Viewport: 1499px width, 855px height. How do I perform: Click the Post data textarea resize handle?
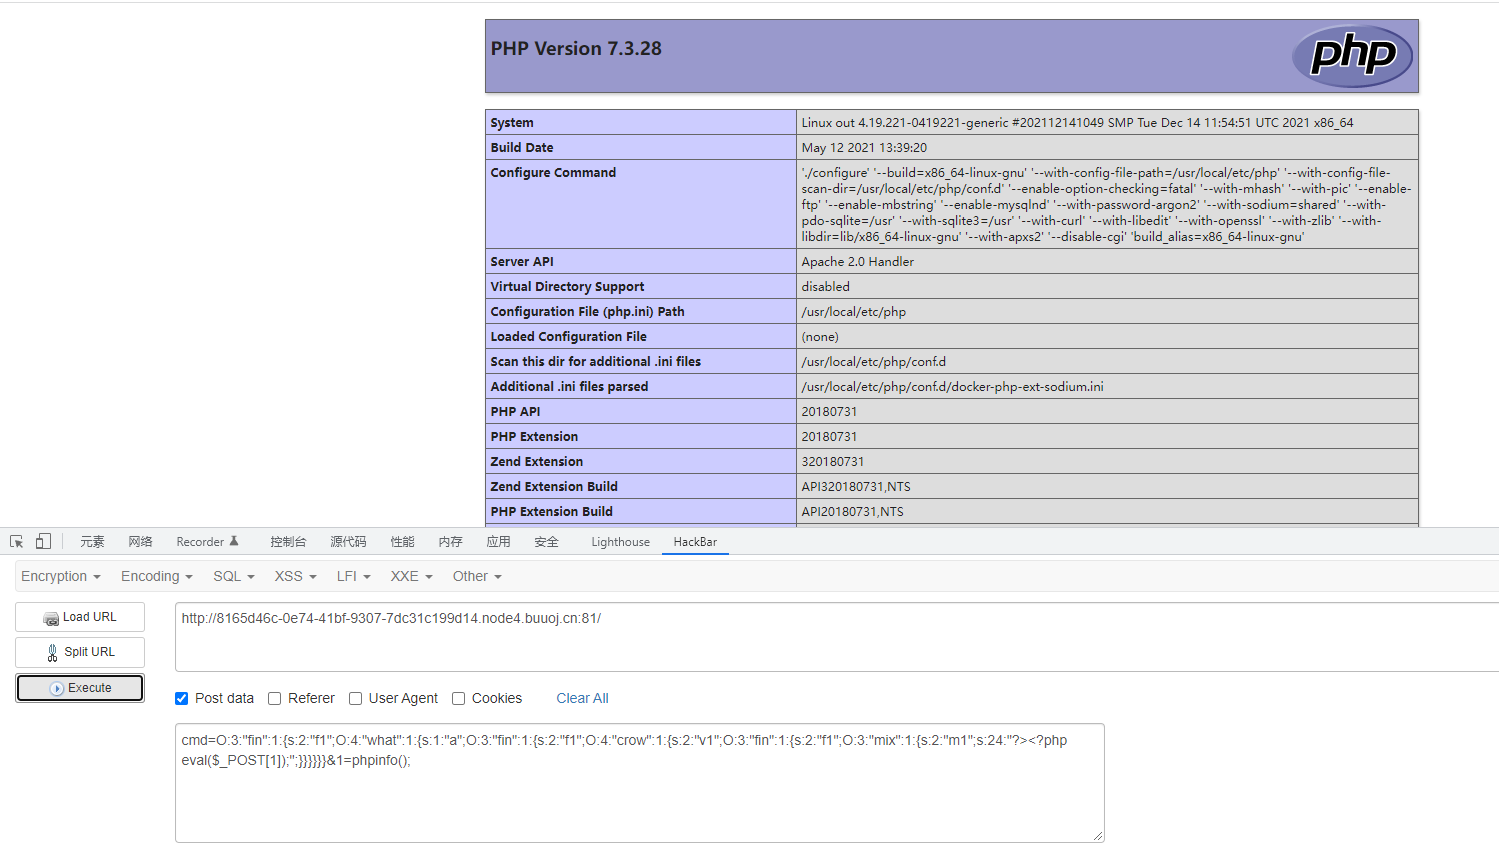1097,835
